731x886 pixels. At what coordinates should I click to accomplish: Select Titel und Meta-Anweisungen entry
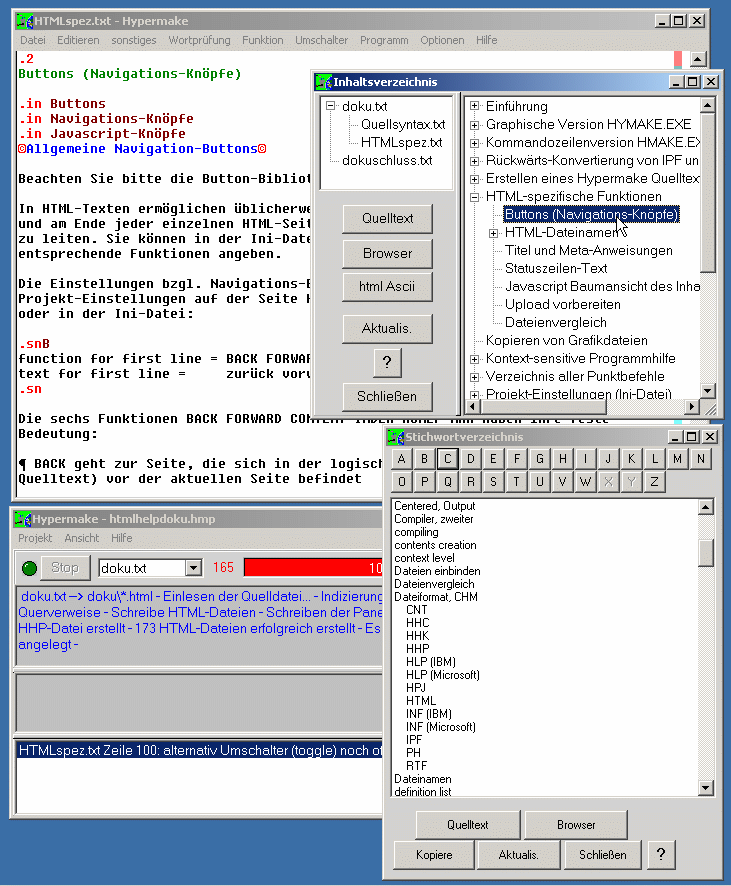click(589, 250)
